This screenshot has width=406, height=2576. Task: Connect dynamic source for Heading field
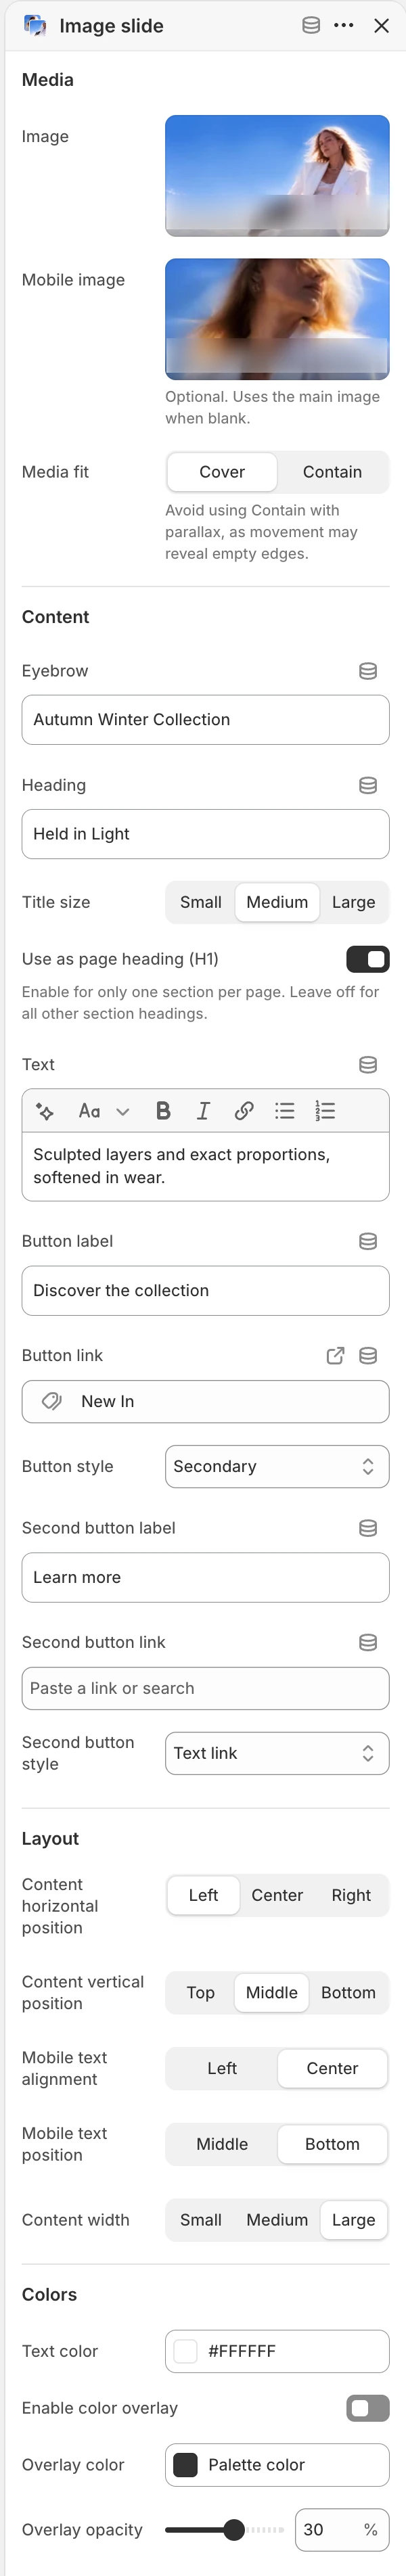tap(368, 786)
